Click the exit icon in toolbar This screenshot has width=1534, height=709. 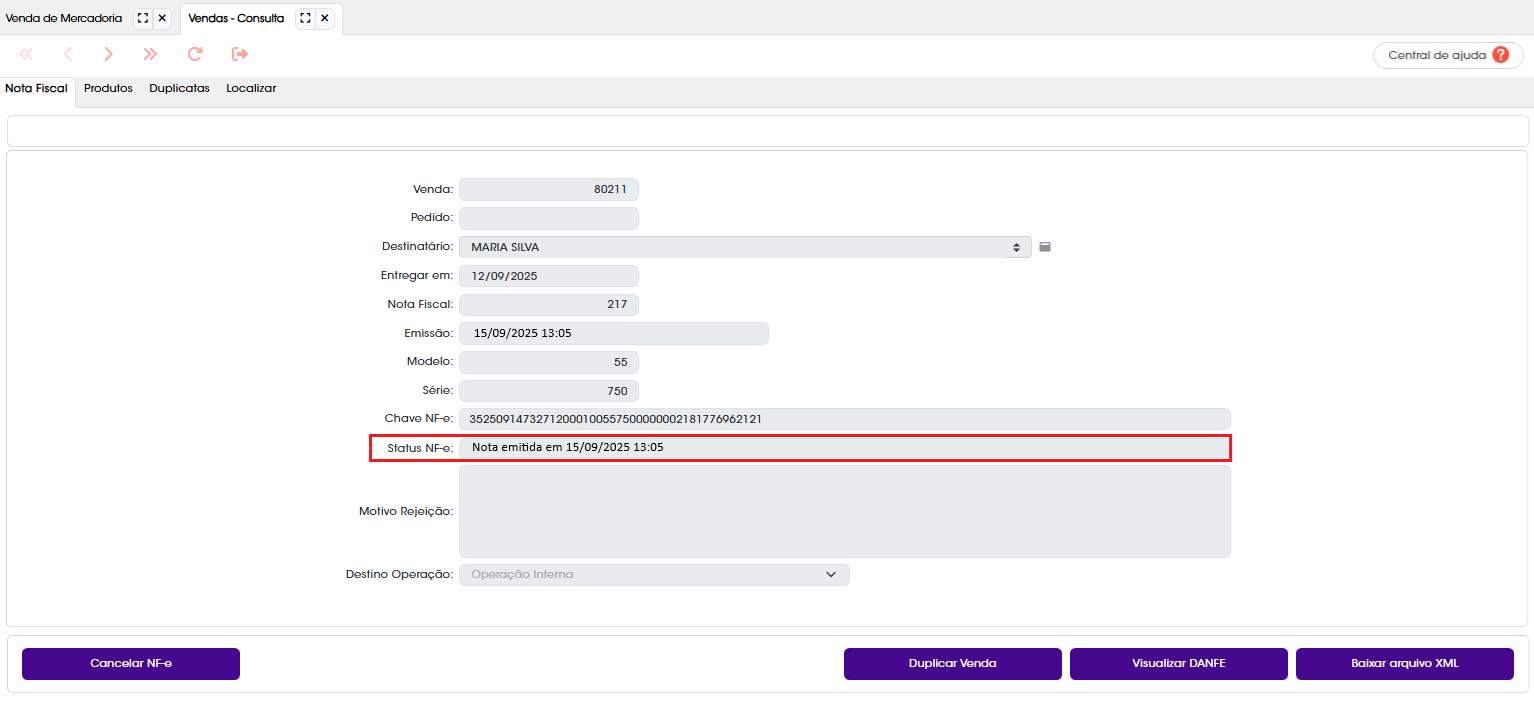(x=240, y=54)
